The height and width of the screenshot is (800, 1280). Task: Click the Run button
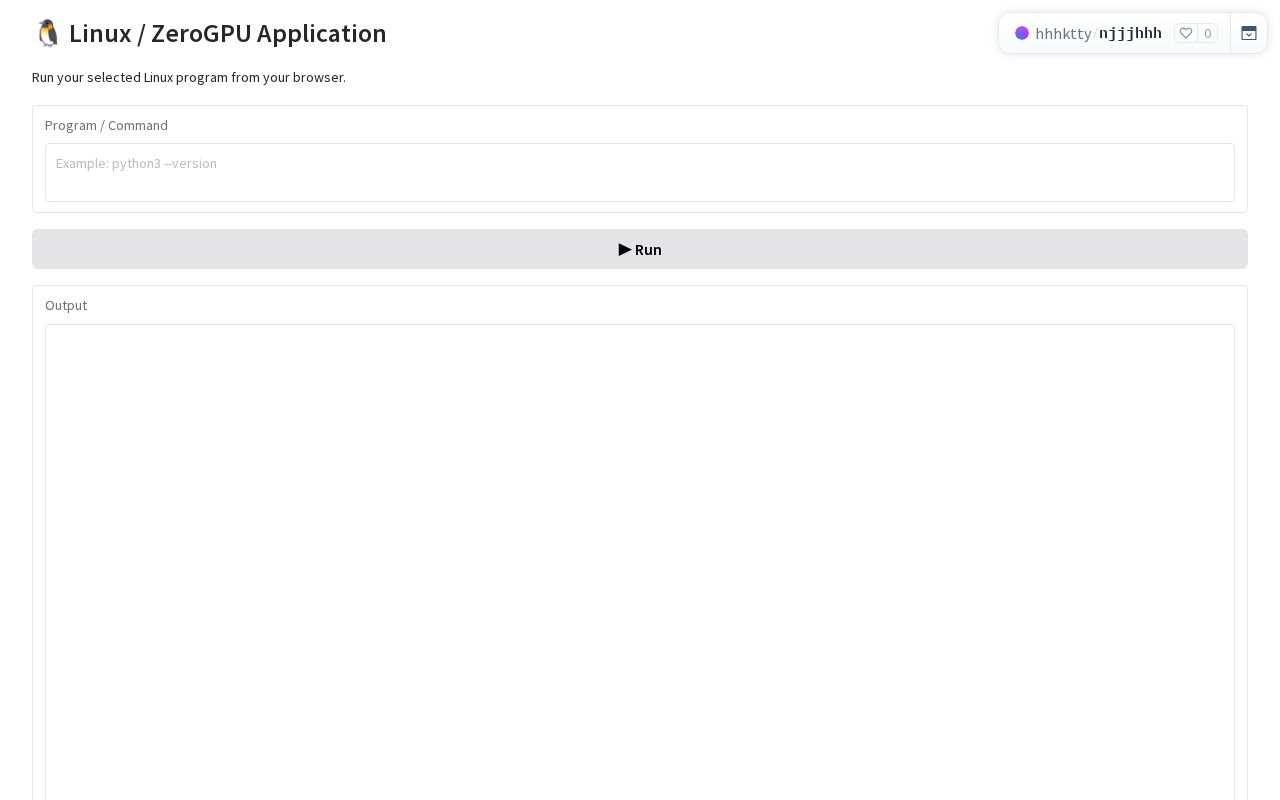tap(640, 249)
